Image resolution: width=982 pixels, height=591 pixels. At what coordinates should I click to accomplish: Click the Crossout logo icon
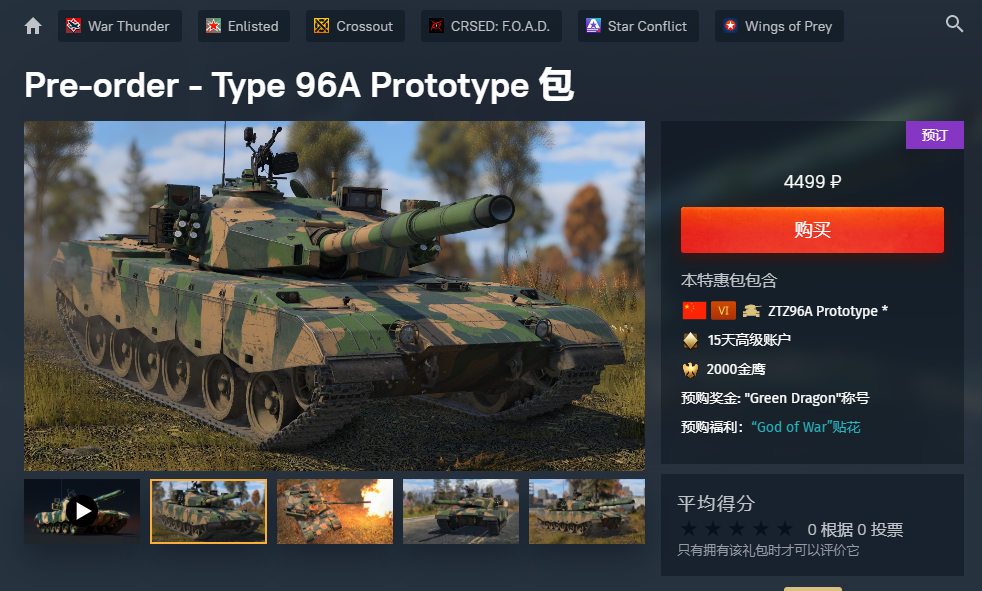click(x=321, y=26)
